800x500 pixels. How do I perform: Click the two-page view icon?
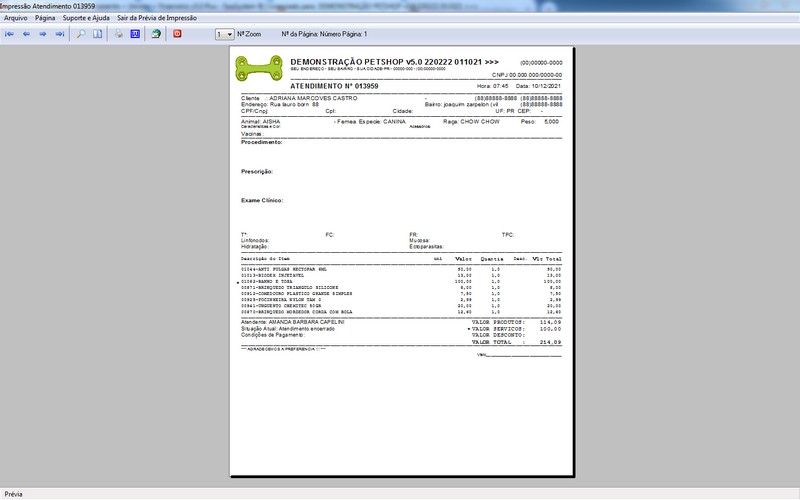coord(97,34)
